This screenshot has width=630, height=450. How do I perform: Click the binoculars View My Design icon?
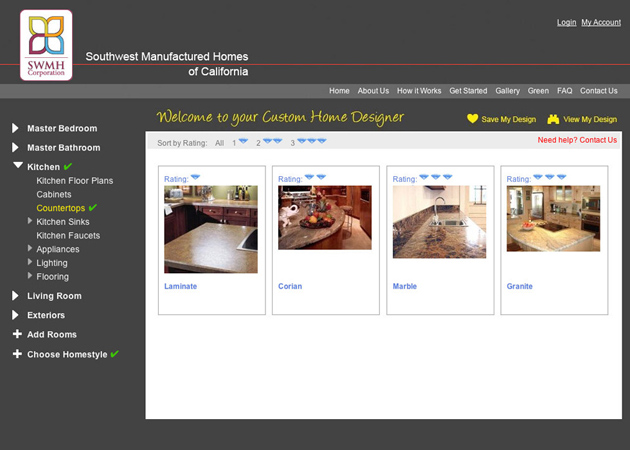(553, 119)
